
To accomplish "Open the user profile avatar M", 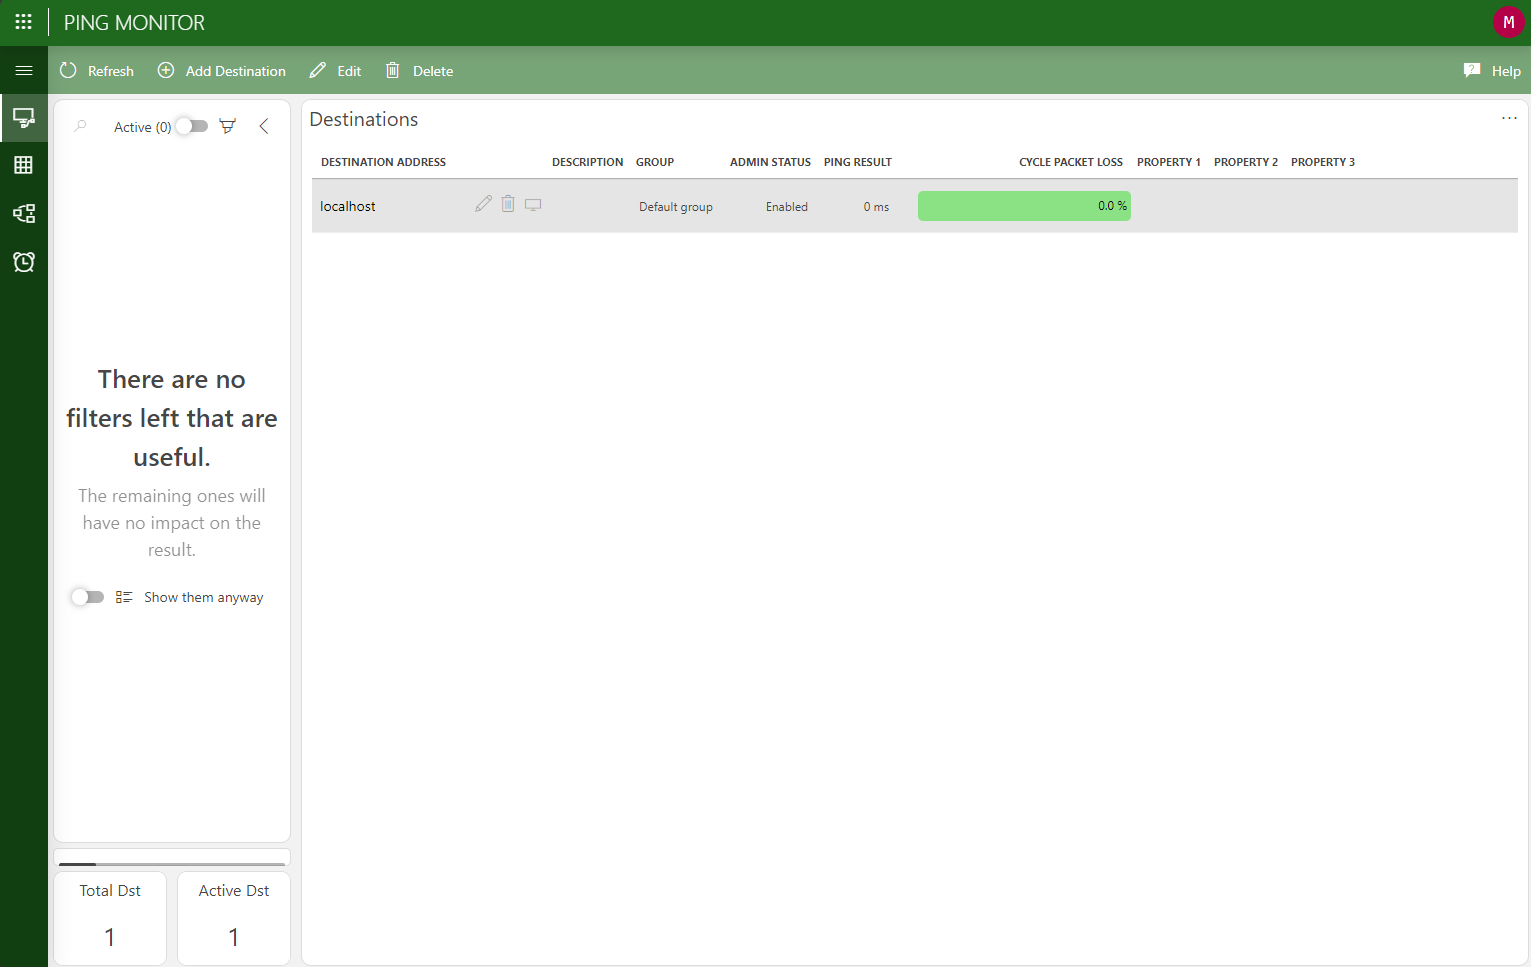I will pyautogui.click(x=1508, y=22).
